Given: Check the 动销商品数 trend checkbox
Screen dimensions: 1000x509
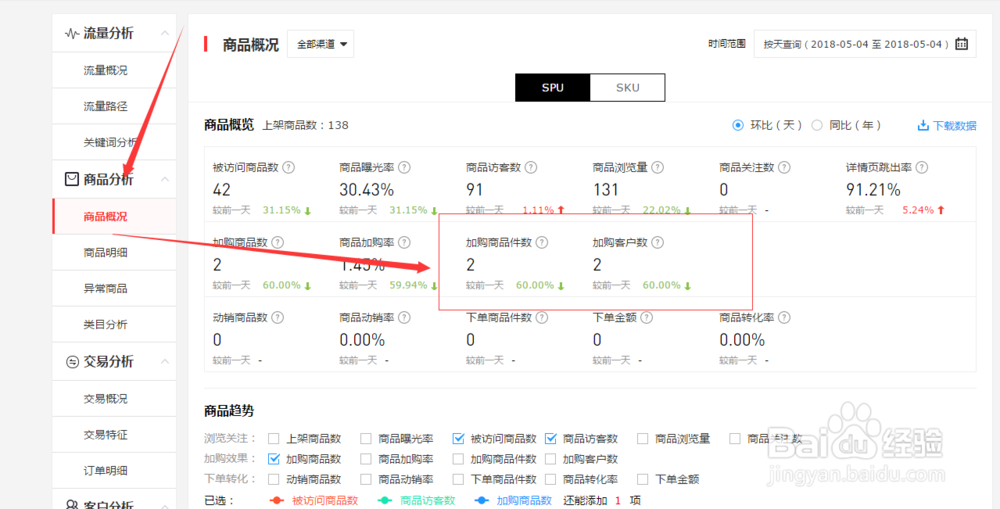Looking at the screenshot, I should 274,479.
